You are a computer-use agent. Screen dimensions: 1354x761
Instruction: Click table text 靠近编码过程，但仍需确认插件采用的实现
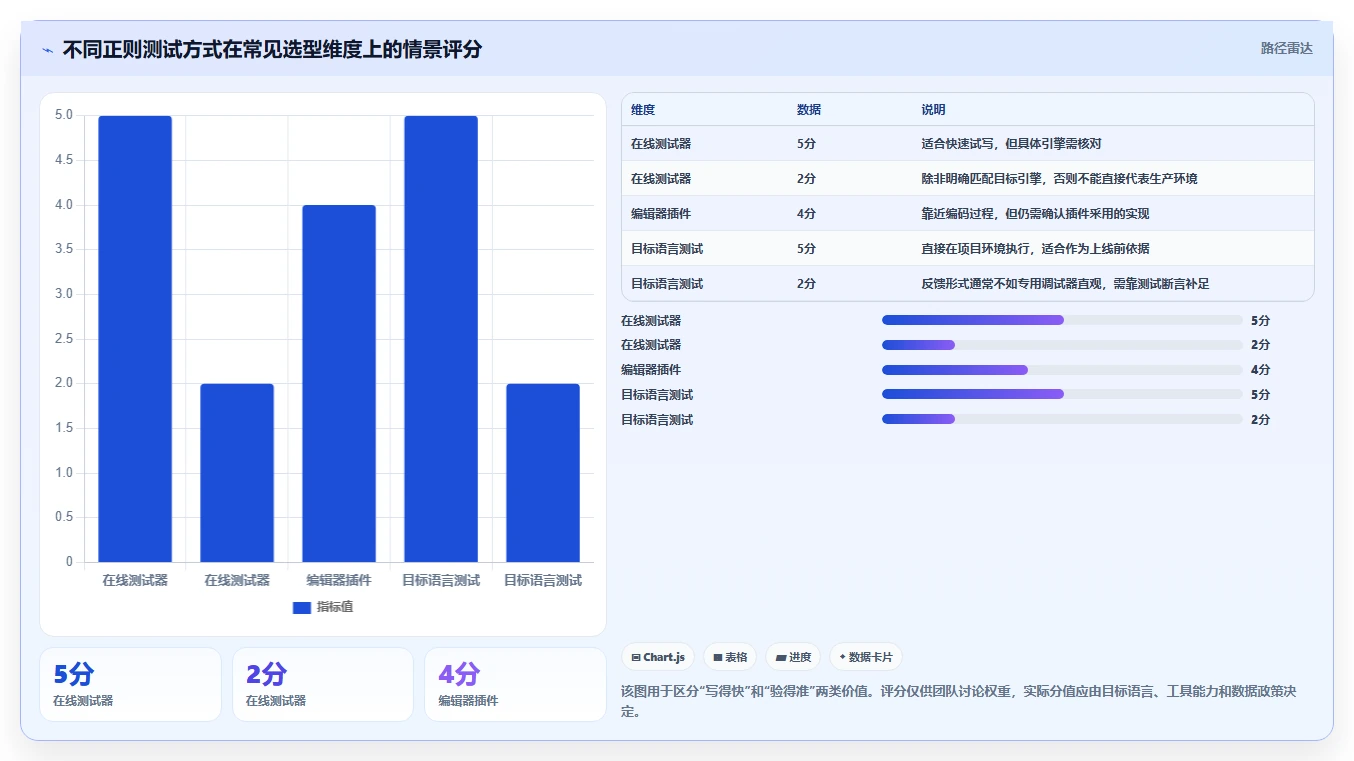click(x=1035, y=214)
